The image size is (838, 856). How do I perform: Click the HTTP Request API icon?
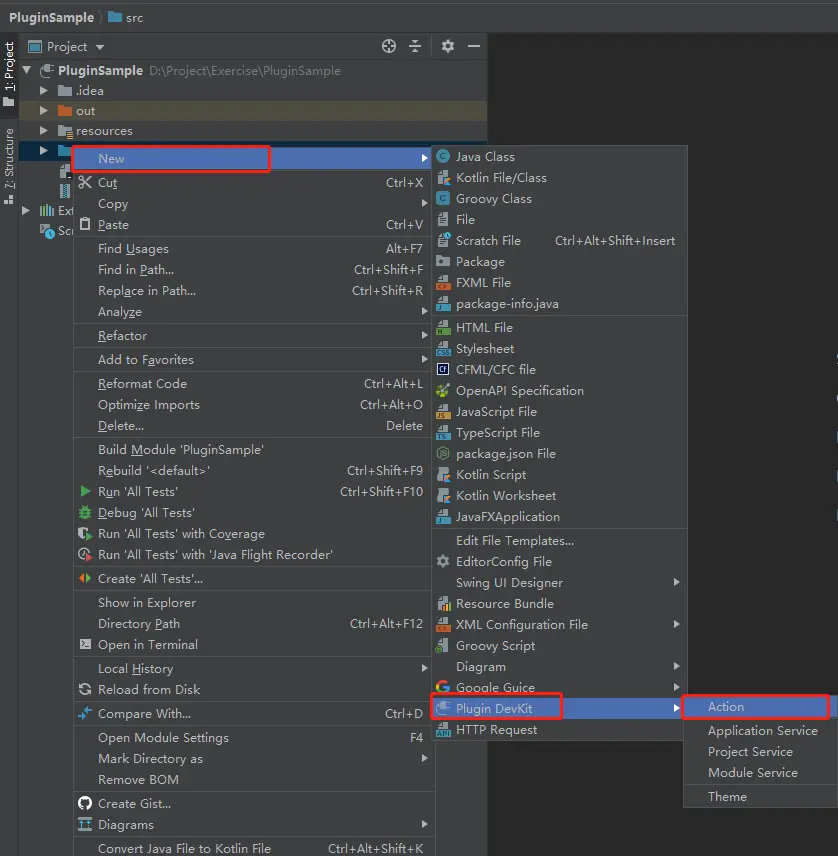coord(443,730)
